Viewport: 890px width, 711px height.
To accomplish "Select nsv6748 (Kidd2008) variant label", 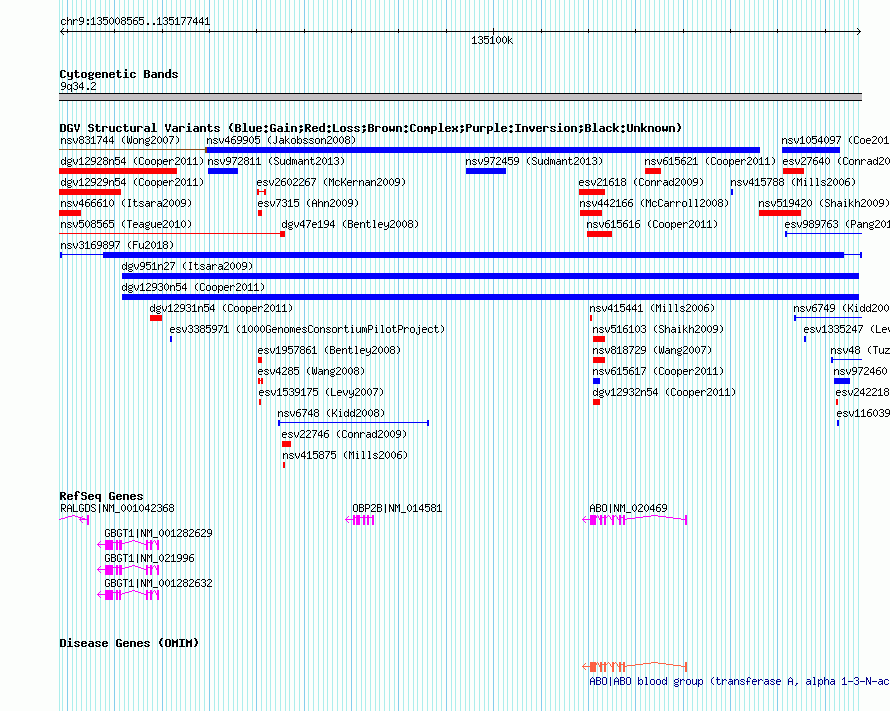I will [331, 413].
